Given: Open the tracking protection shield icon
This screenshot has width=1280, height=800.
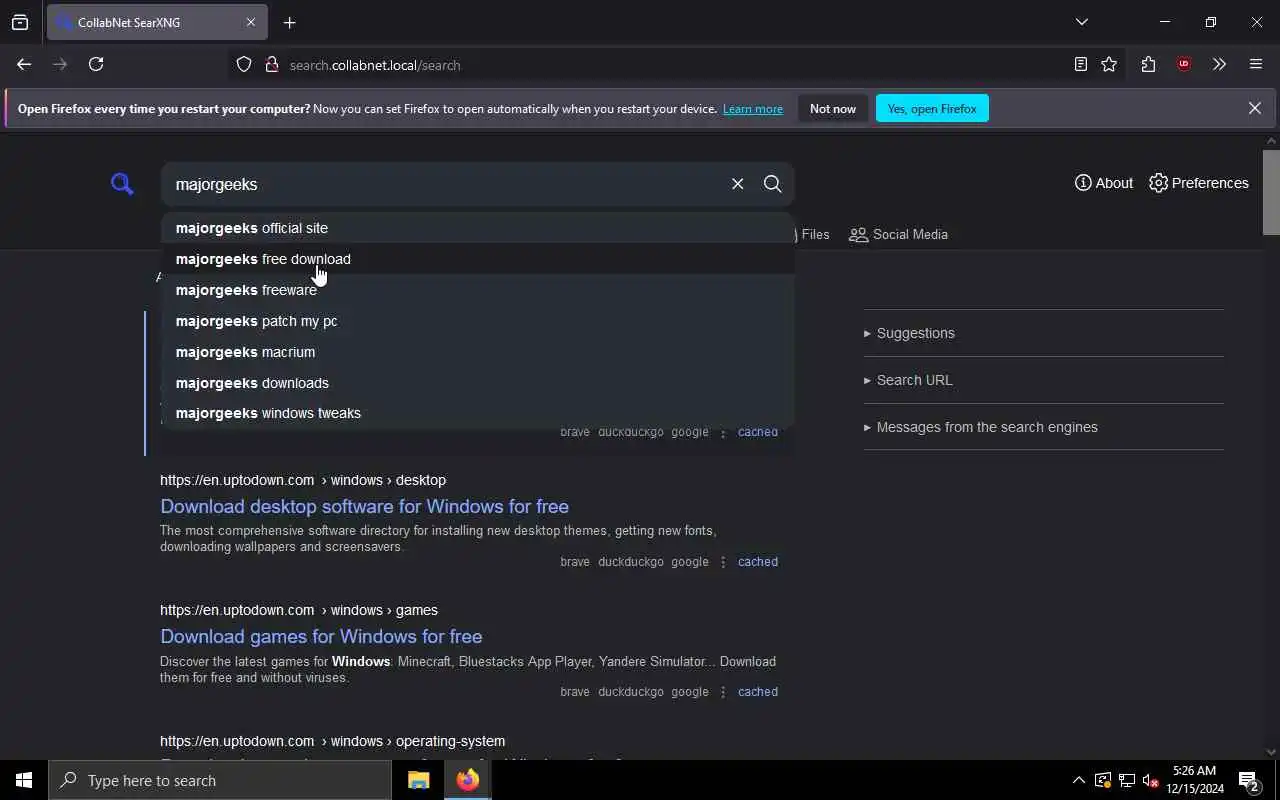Looking at the screenshot, I should click(x=244, y=65).
